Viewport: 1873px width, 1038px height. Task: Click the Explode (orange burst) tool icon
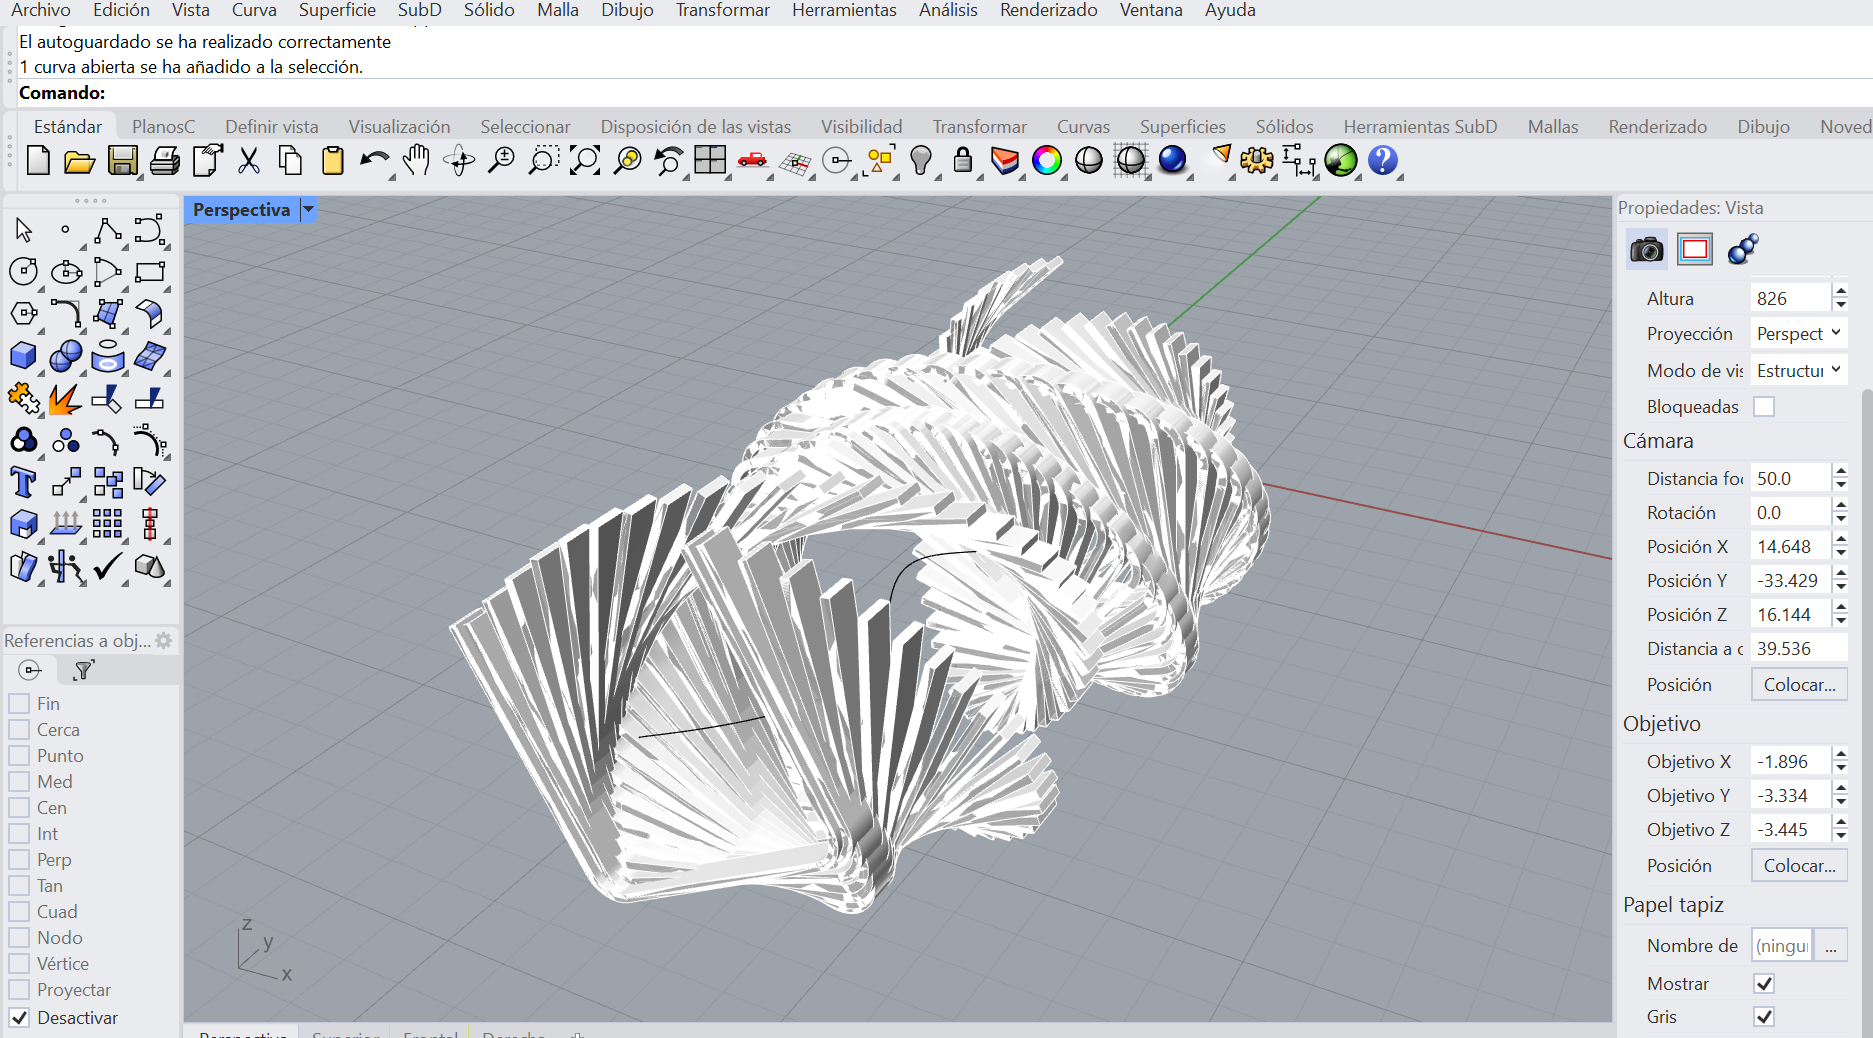coord(65,399)
